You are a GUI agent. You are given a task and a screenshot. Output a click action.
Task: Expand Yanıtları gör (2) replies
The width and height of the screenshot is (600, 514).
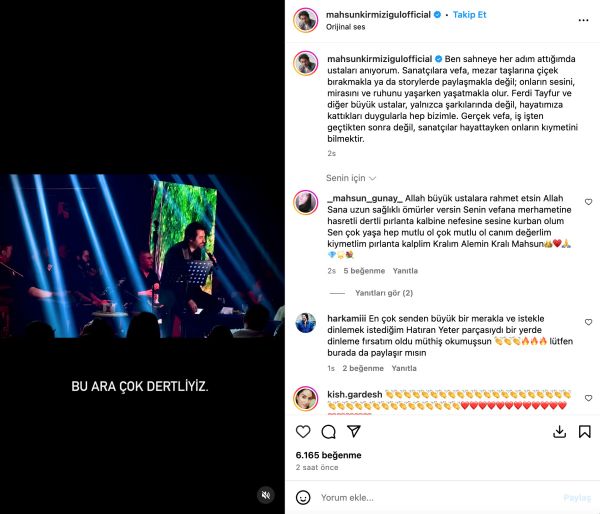[384, 293]
